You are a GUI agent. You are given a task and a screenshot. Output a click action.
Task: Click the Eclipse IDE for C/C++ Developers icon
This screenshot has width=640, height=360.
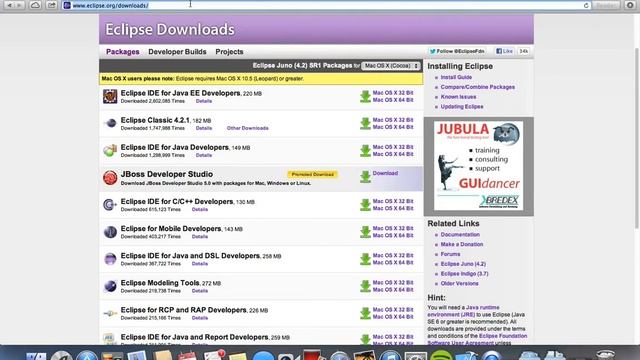(110, 204)
